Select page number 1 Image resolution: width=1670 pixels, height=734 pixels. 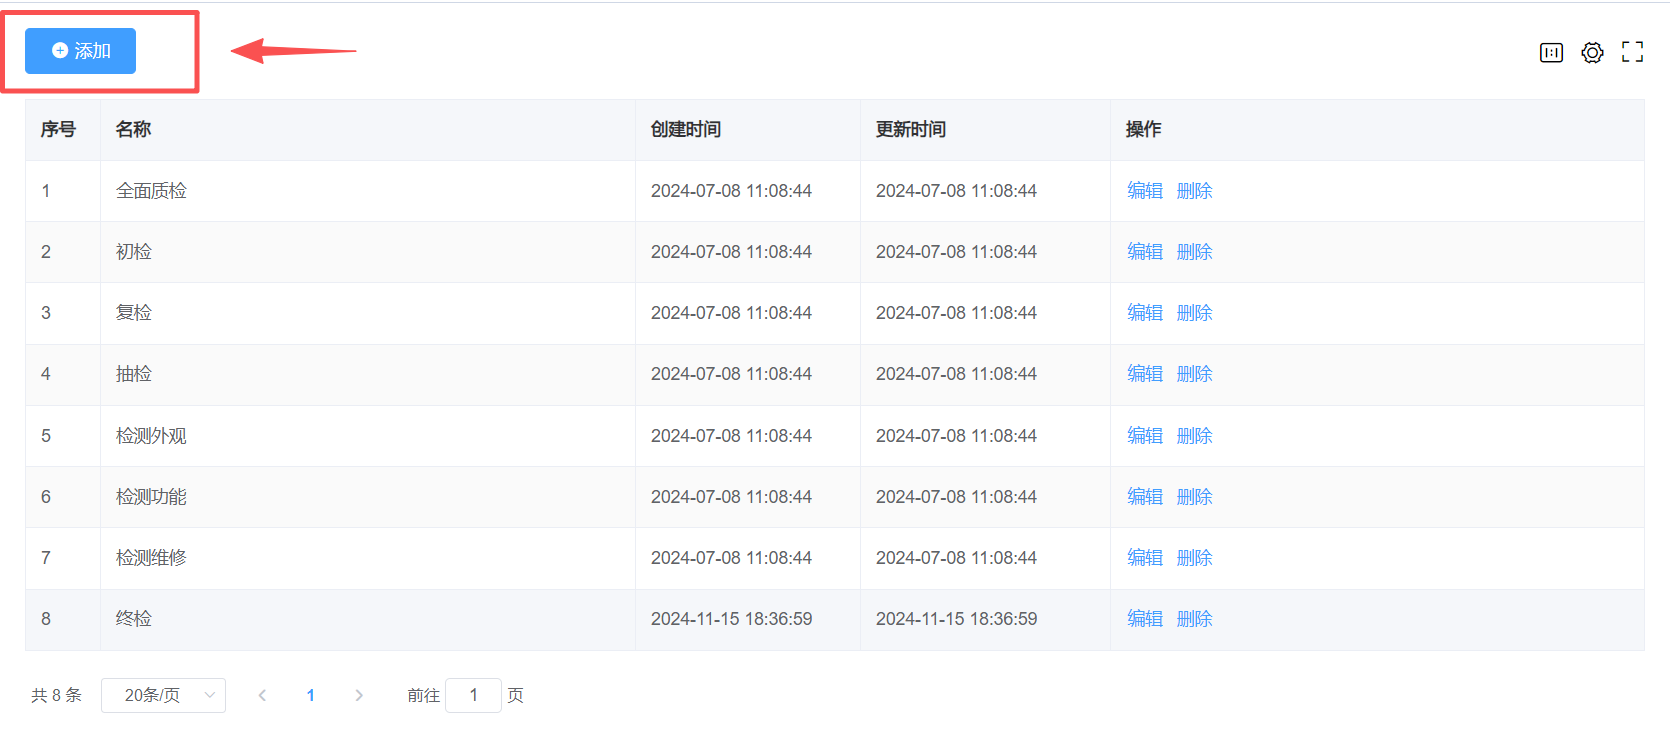tap(311, 695)
